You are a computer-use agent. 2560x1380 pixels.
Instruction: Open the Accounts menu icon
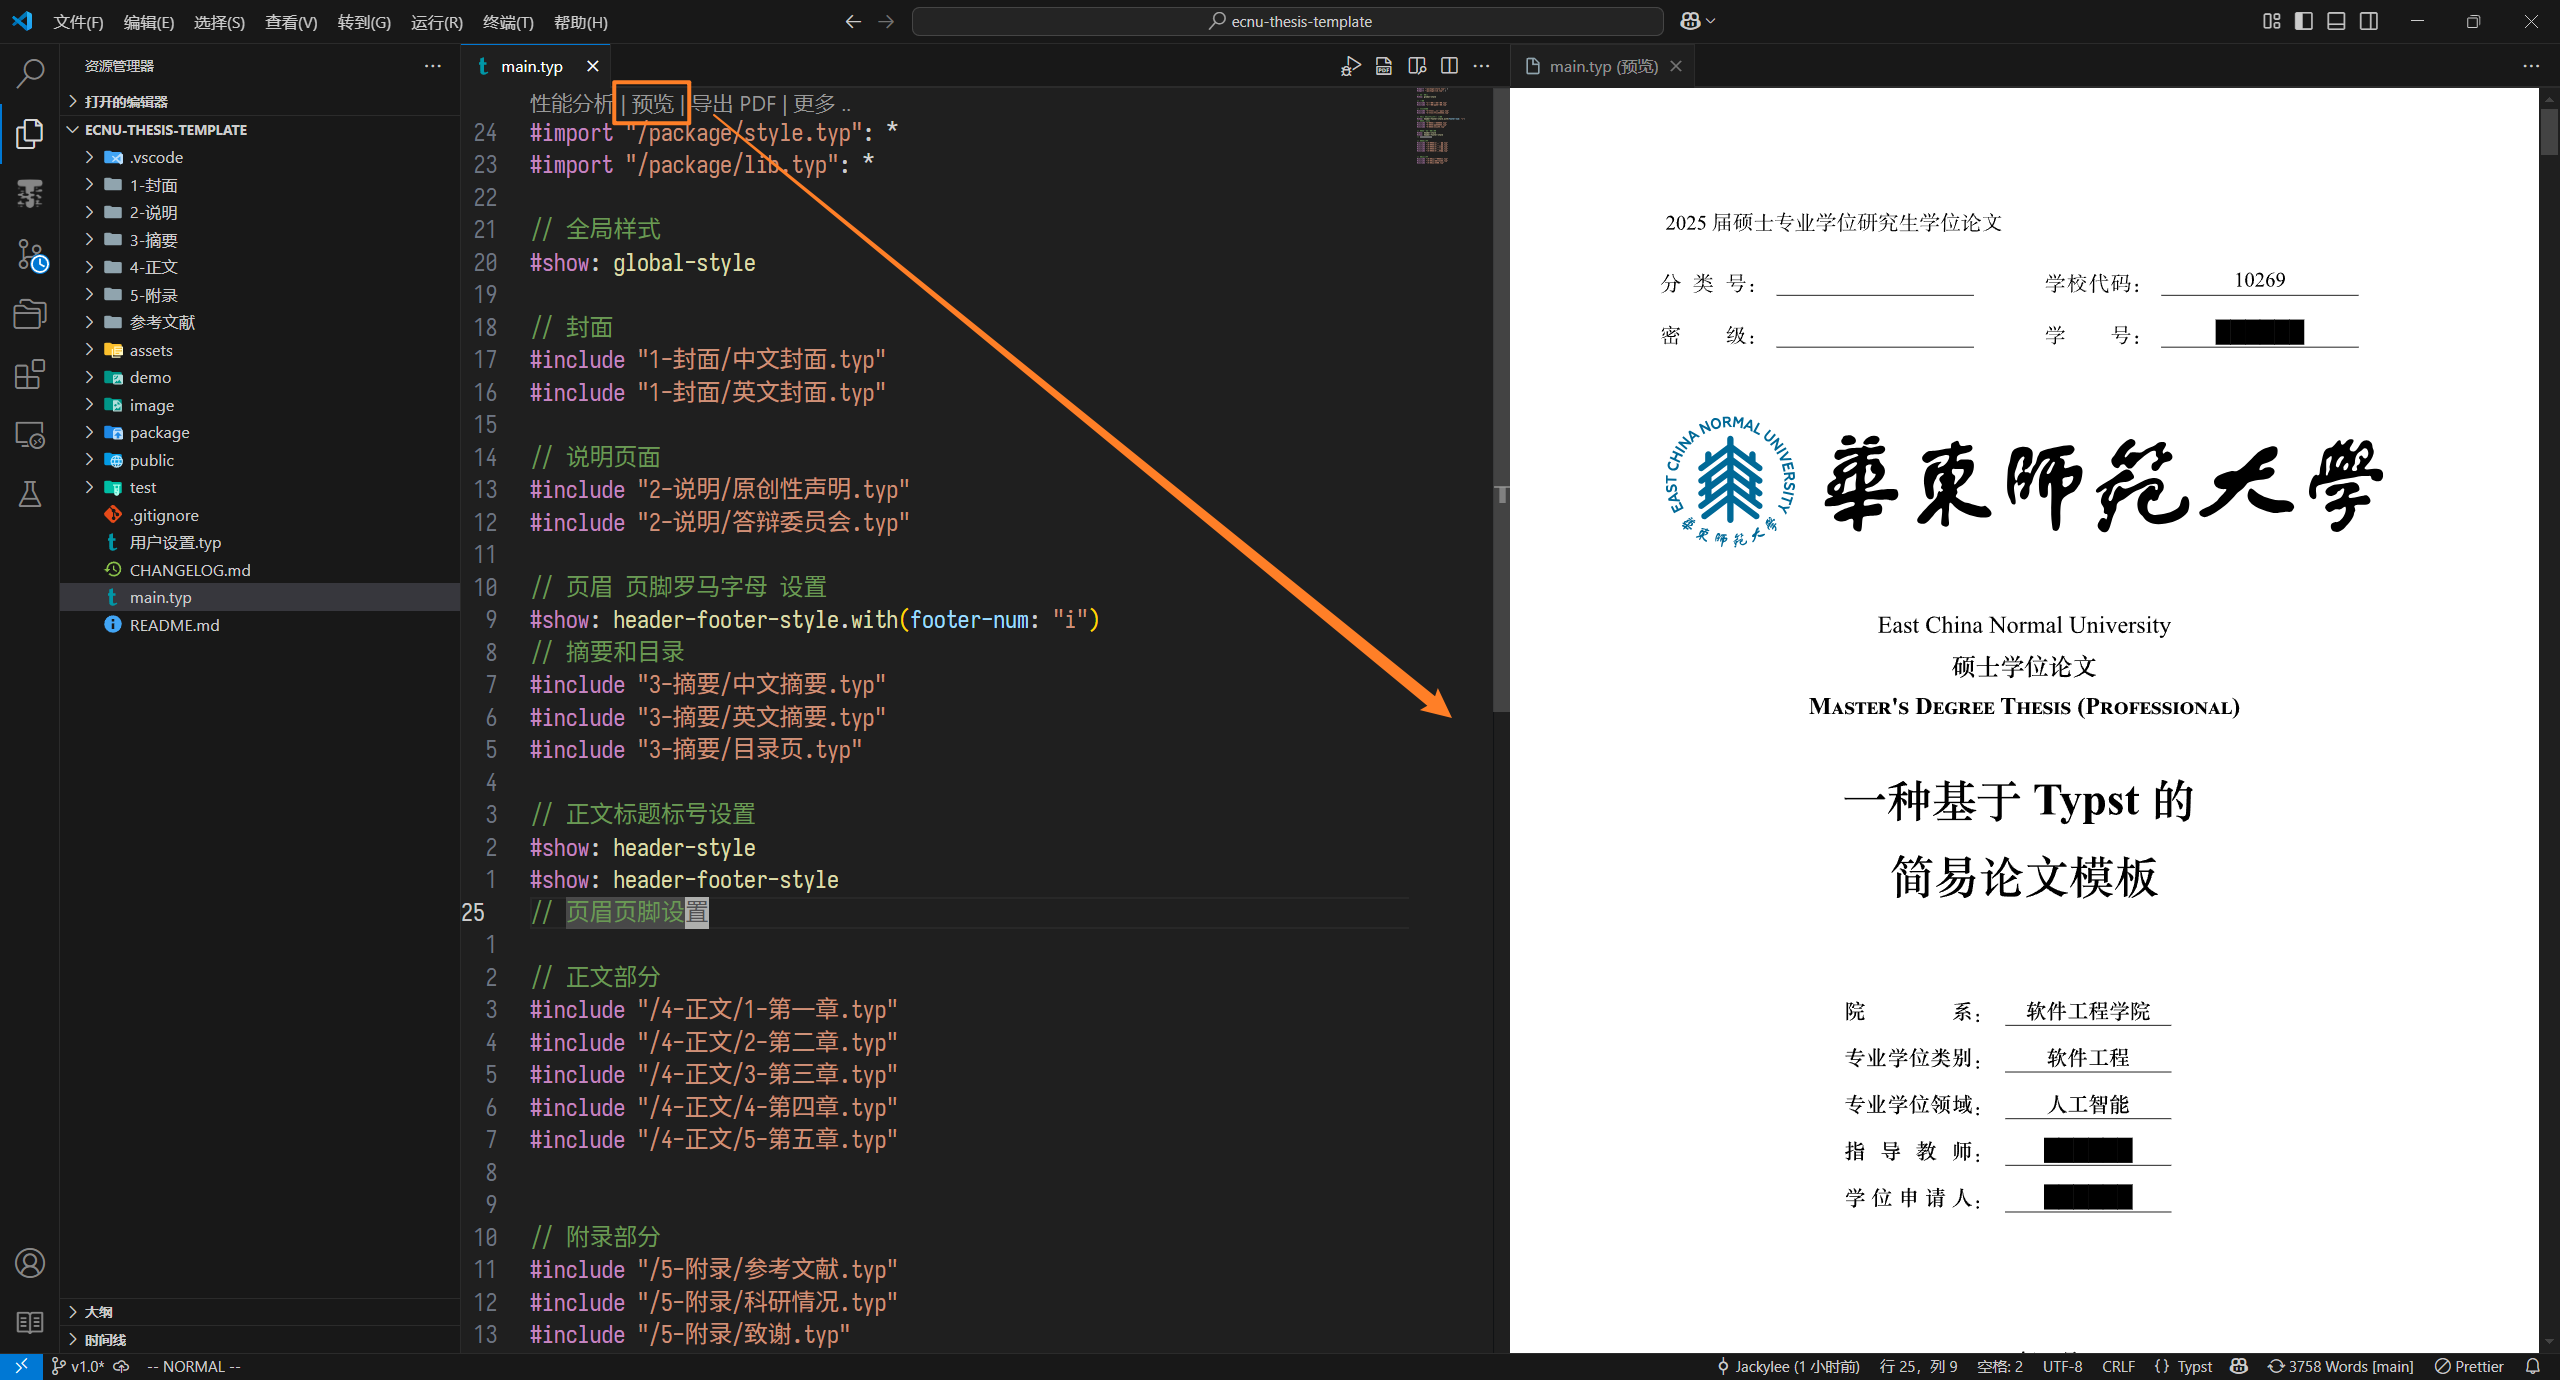coord(30,1263)
